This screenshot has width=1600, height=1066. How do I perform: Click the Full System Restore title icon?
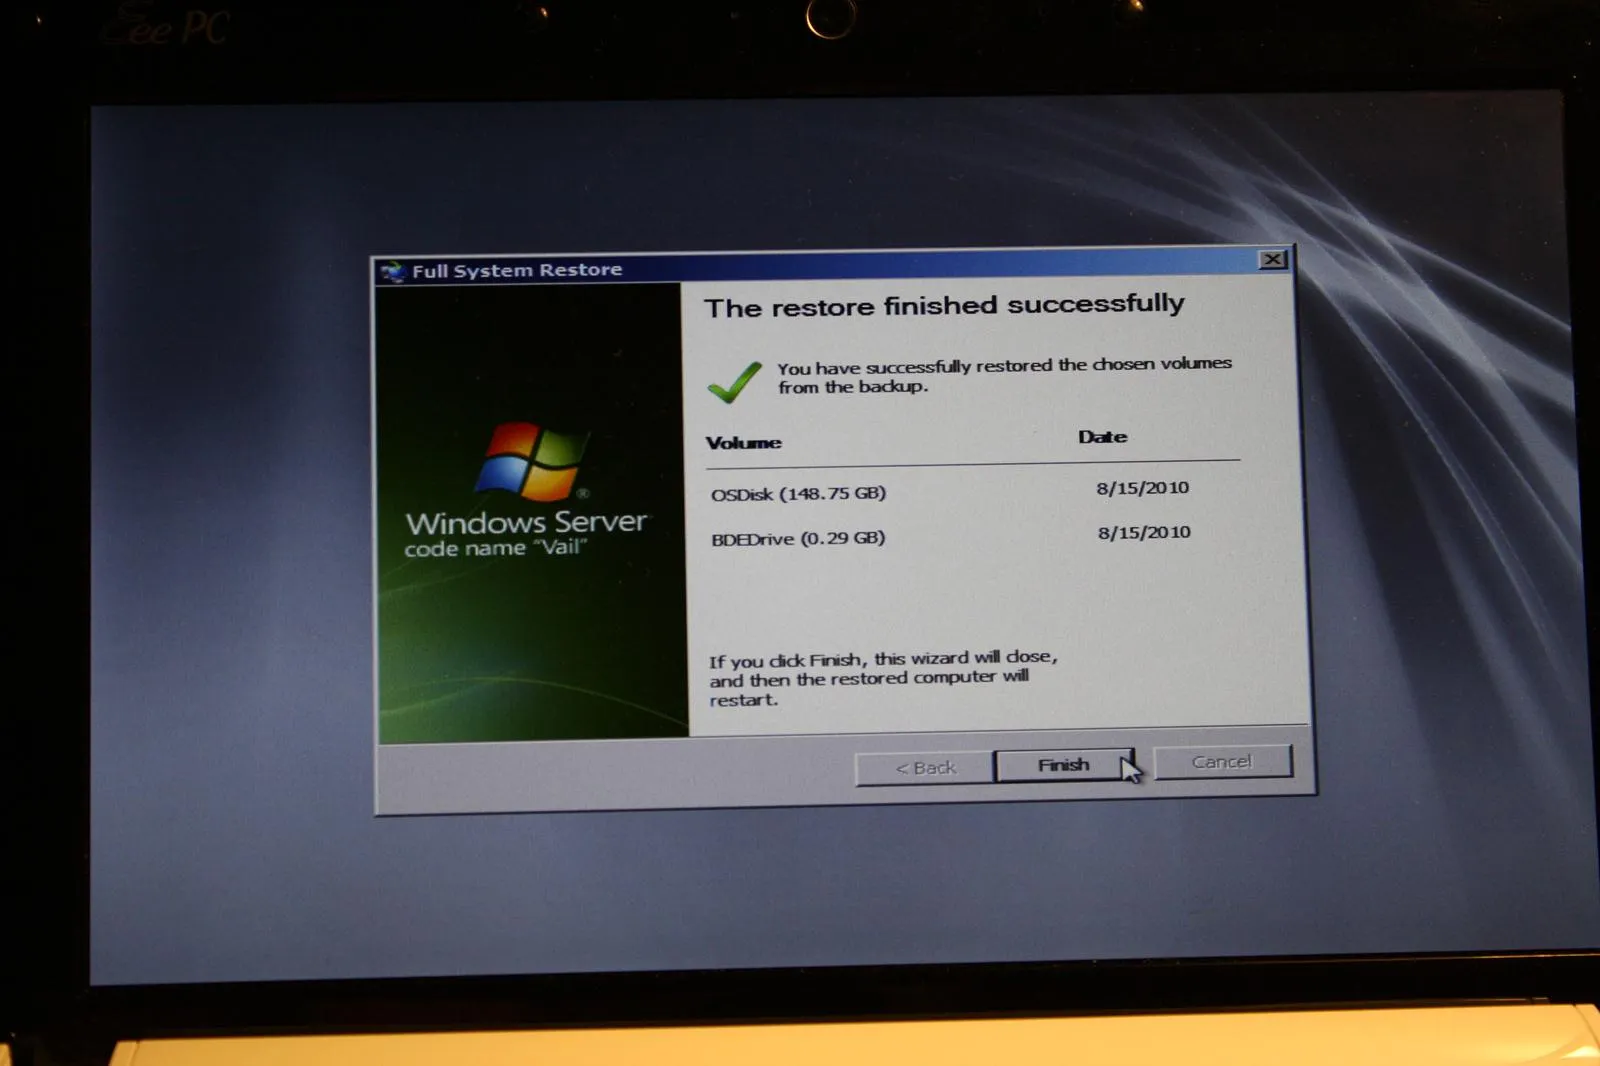click(393, 271)
